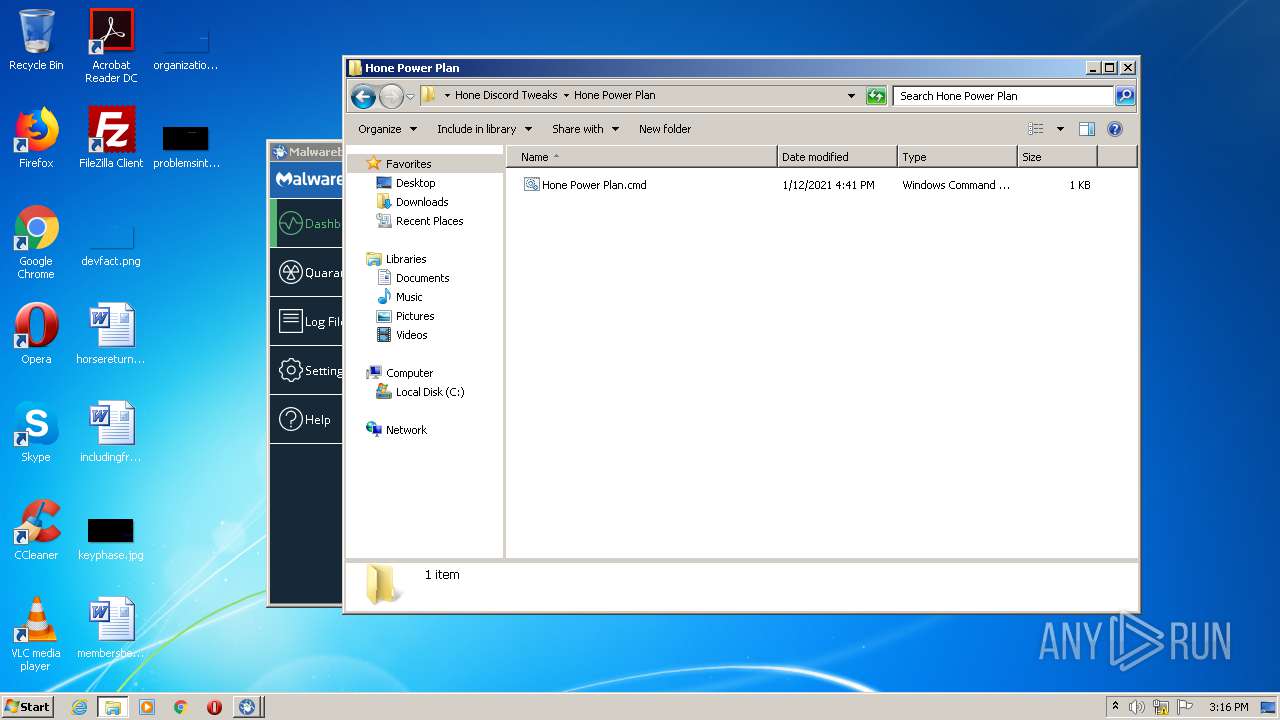Screen dimensions: 1280x720
Task: Open Malwarebytes Log Files tab
Action: point(306,322)
